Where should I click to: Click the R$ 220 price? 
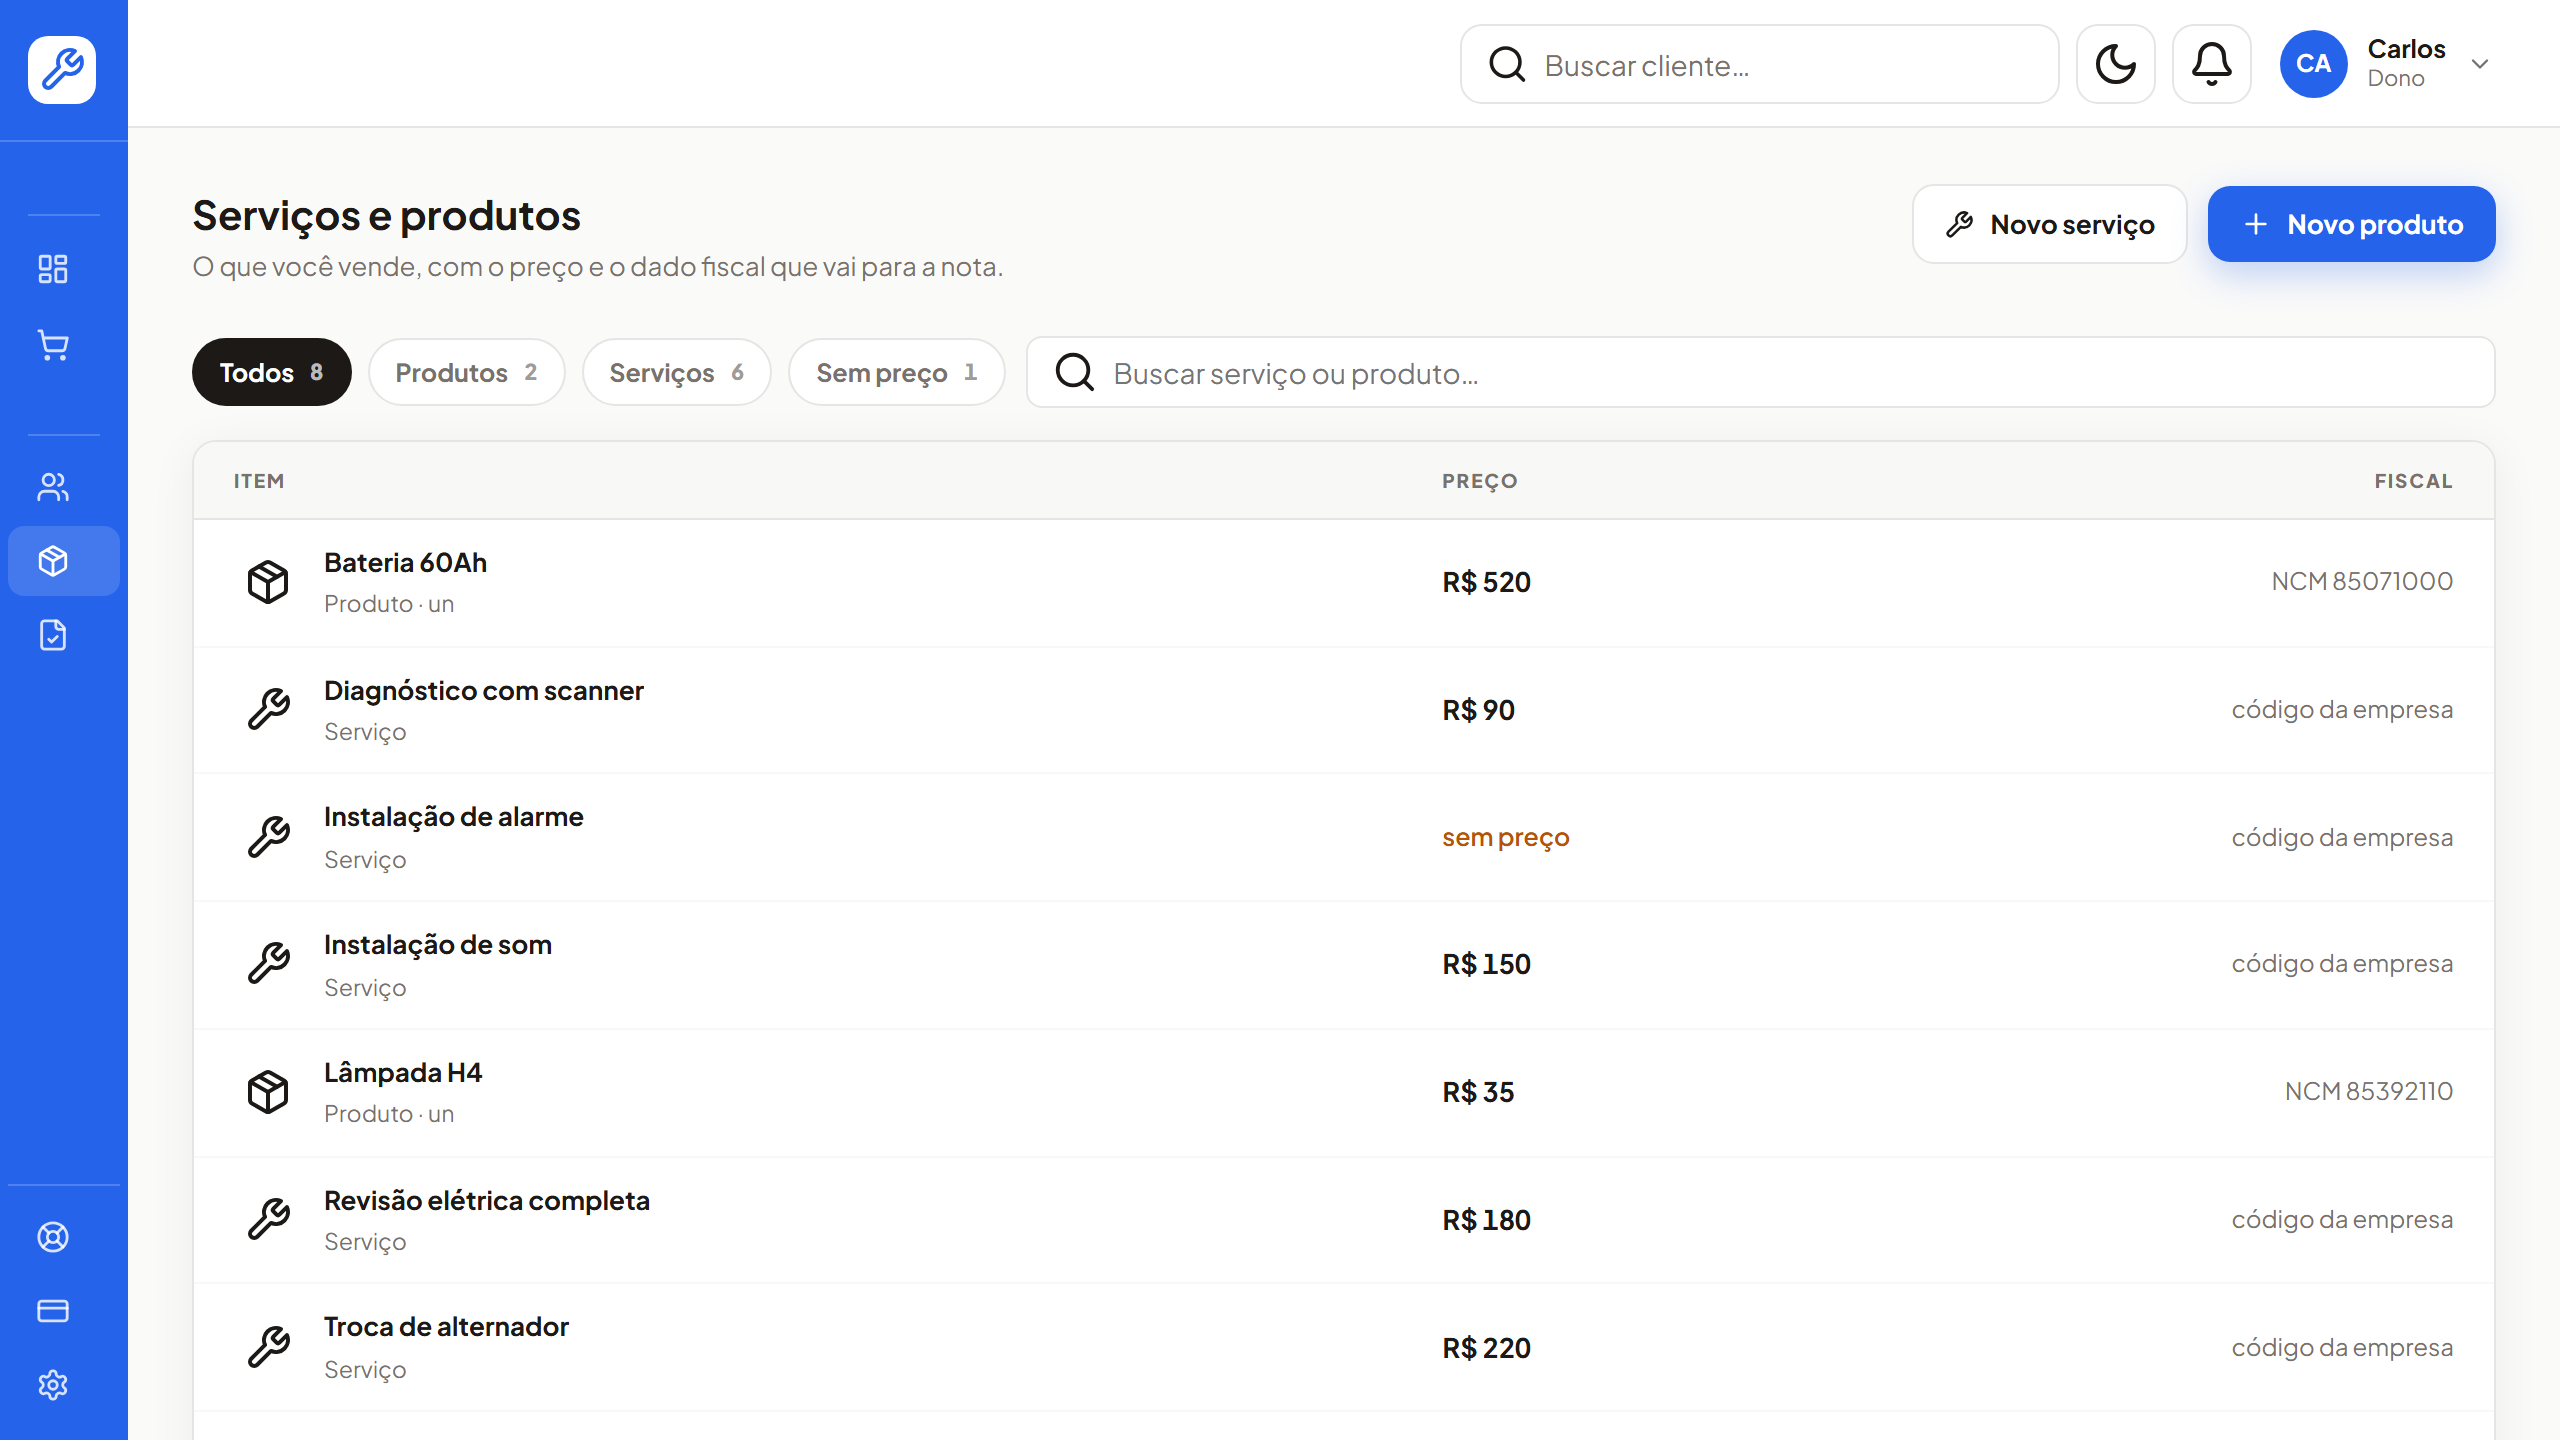(1486, 1348)
